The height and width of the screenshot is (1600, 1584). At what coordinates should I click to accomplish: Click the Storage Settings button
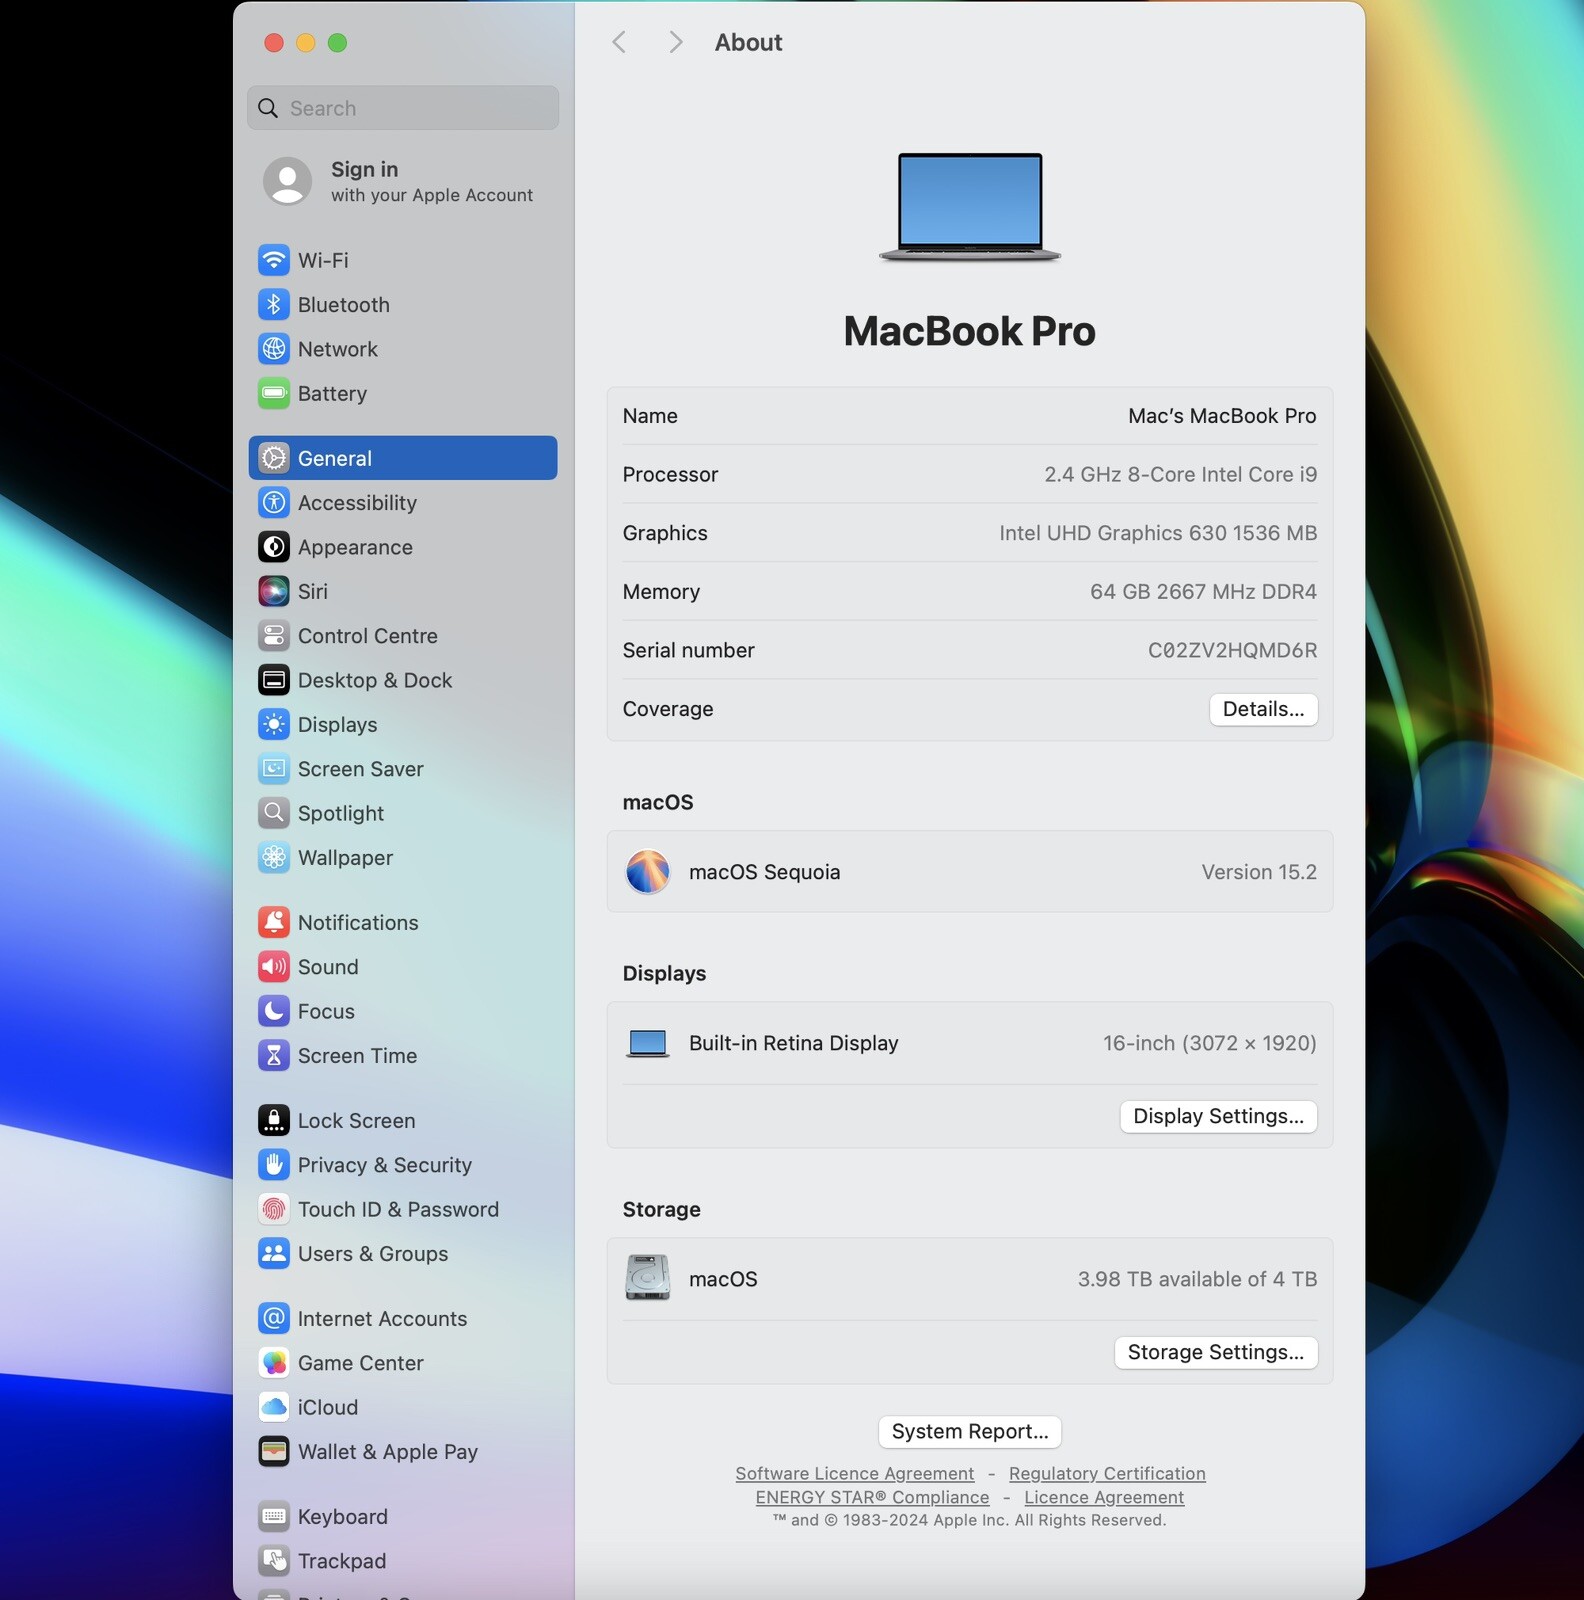point(1215,1352)
